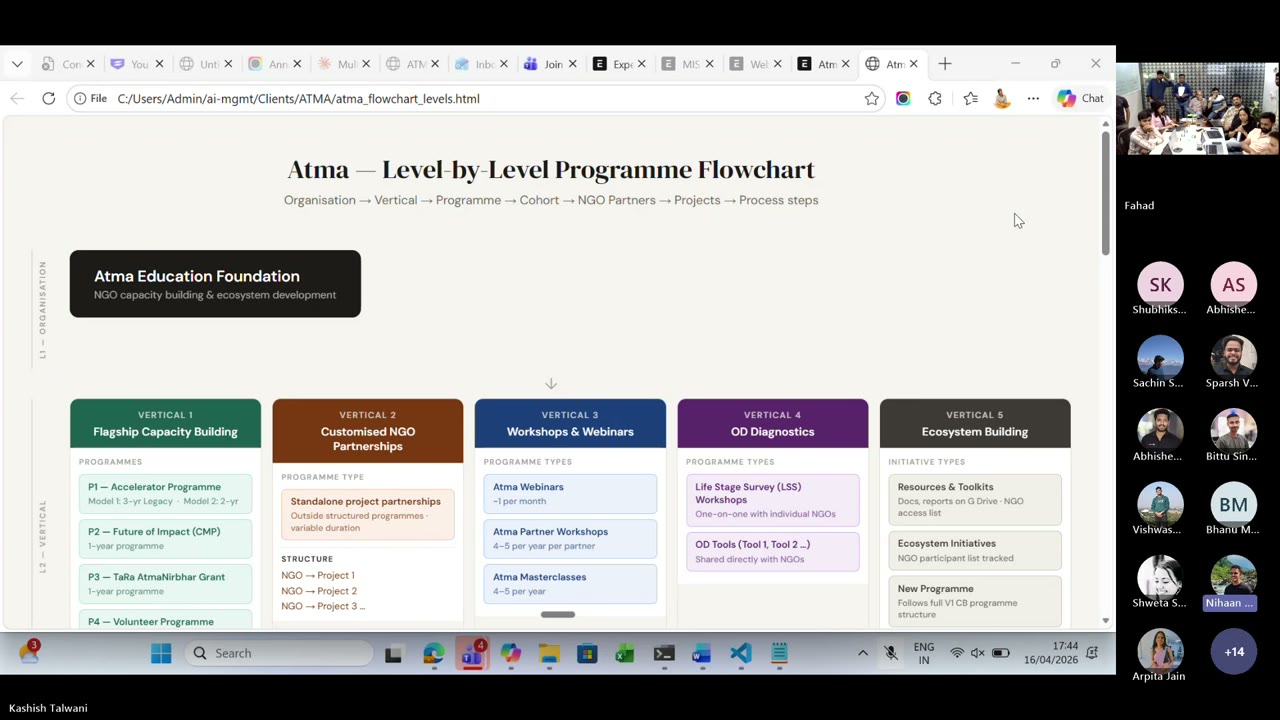Open Excel from the taskbar
Viewport: 1280px width, 720px height.
[624, 653]
